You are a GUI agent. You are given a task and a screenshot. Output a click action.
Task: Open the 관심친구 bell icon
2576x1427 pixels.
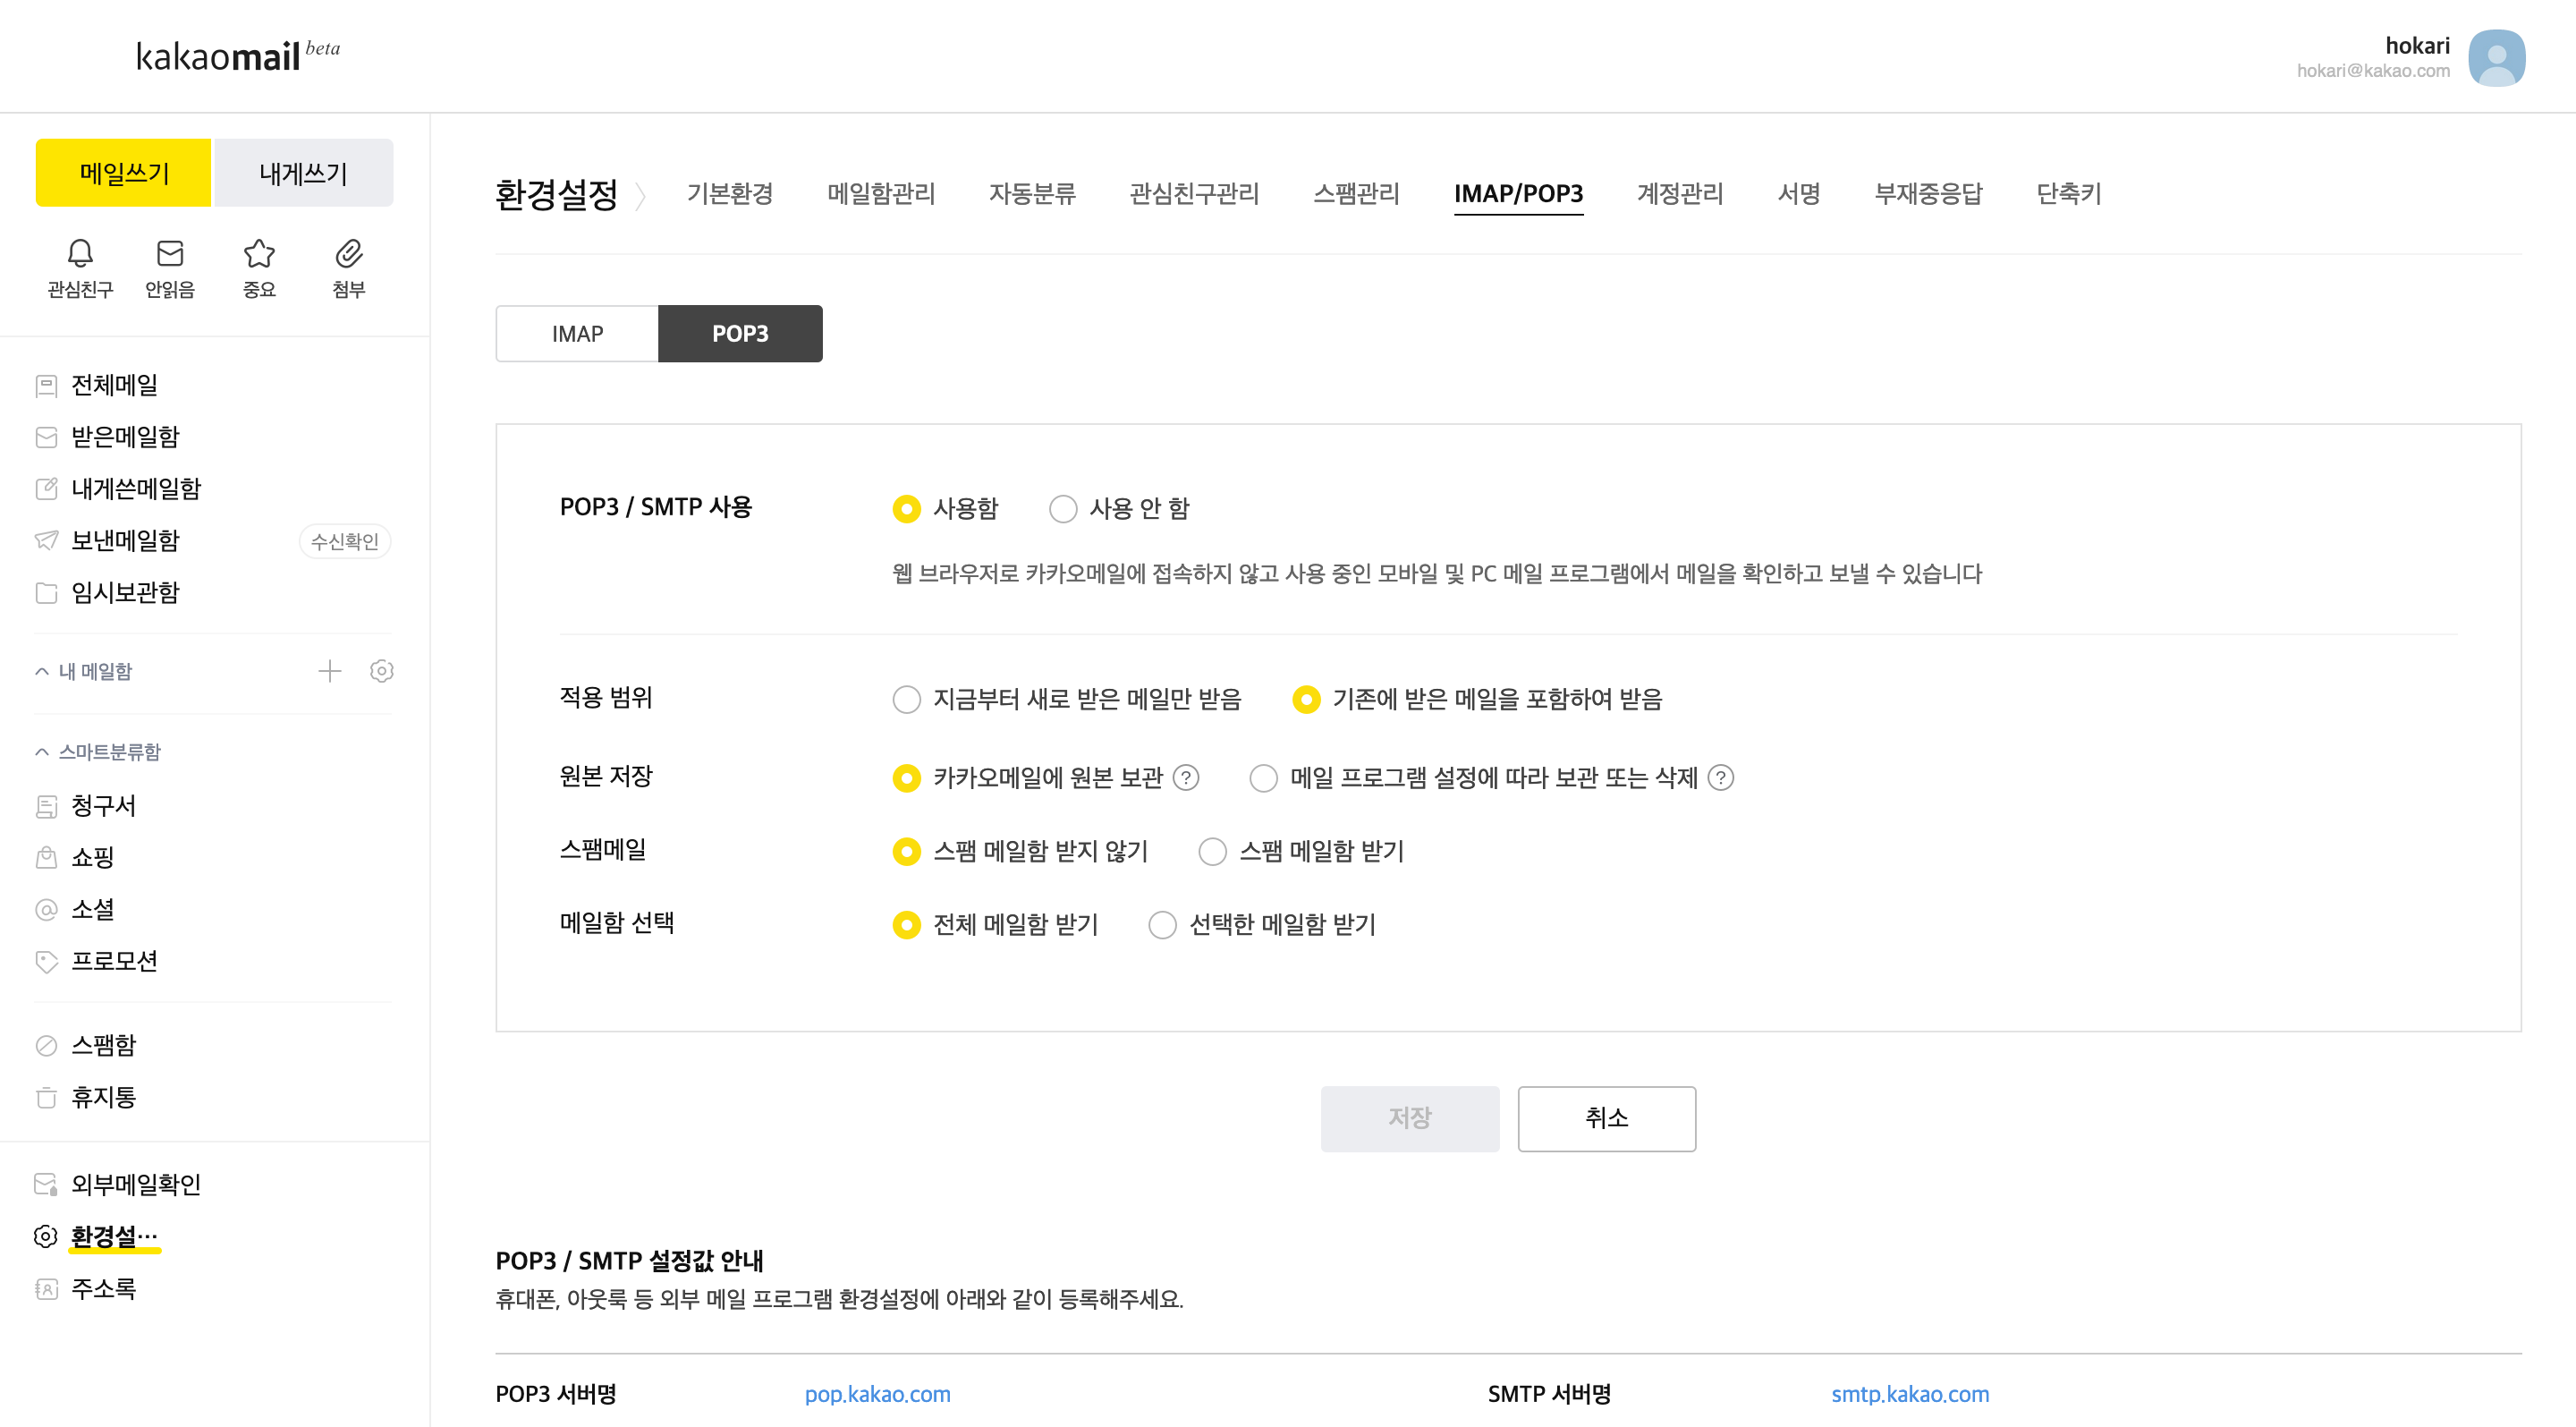pos(80,254)
